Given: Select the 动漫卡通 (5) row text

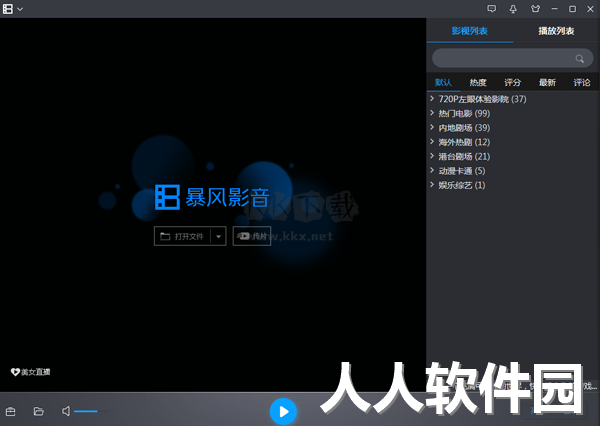Looking at the screenshot, I should tap(462, 171).
